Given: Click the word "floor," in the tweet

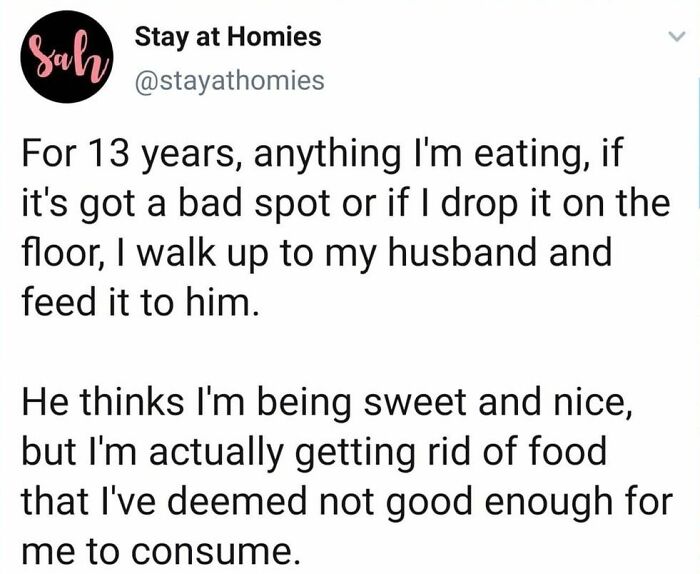Looking at the screenshot, I should point(65,252).
